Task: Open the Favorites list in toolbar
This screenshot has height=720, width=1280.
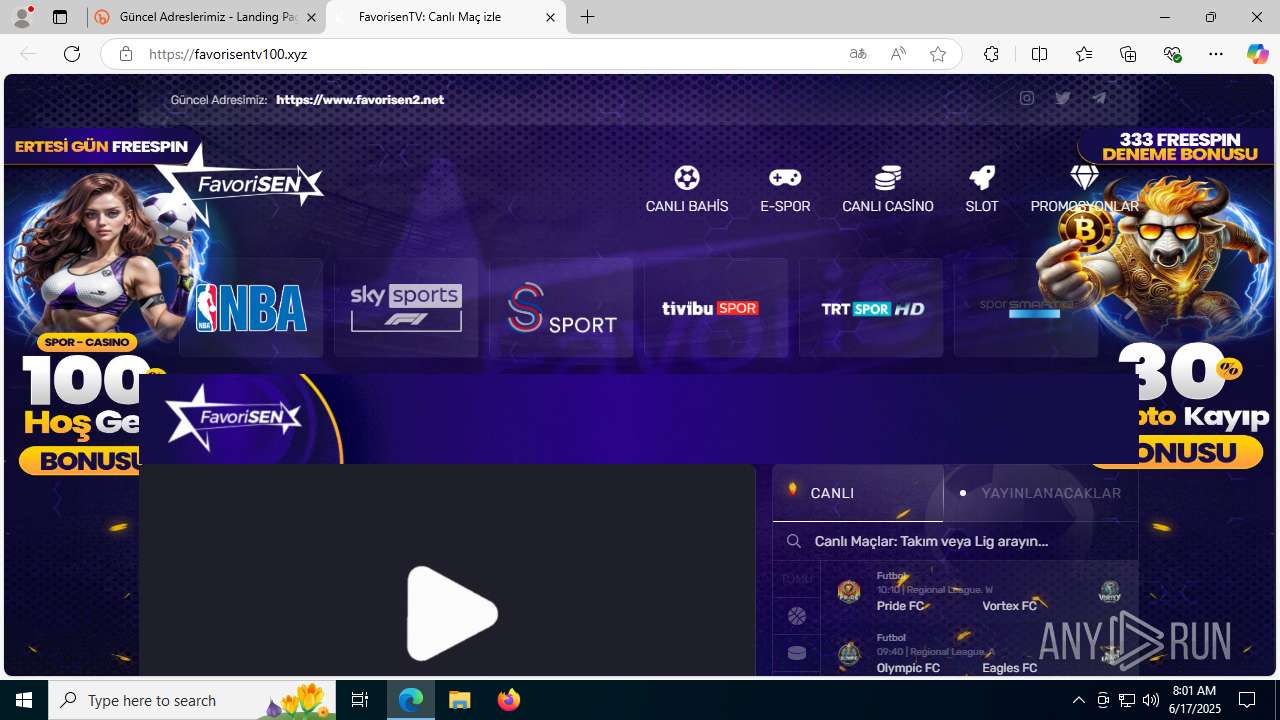Action: click(x=1084, y=54)
